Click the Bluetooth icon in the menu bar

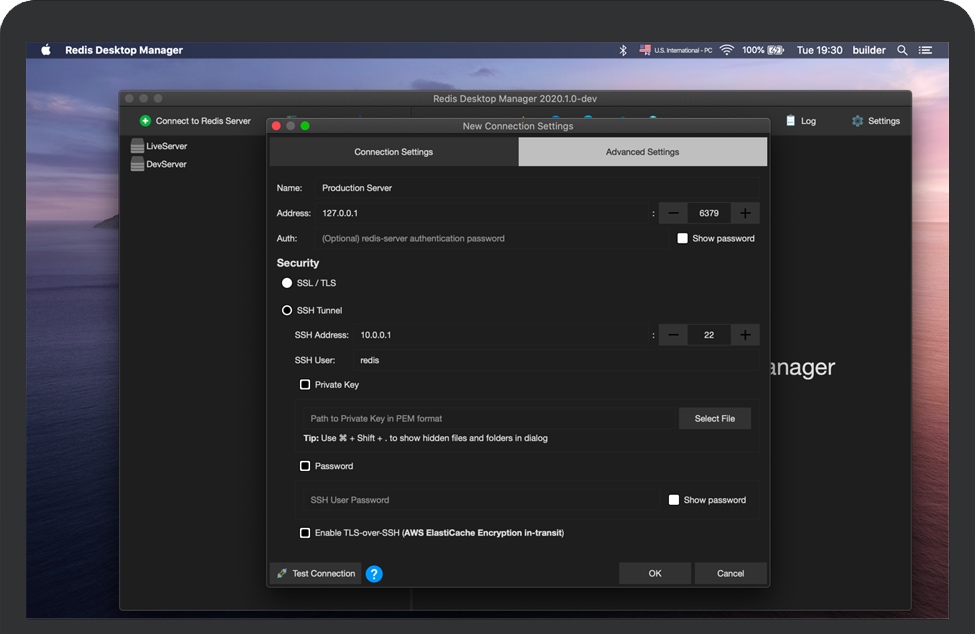[x=623, y=50]
